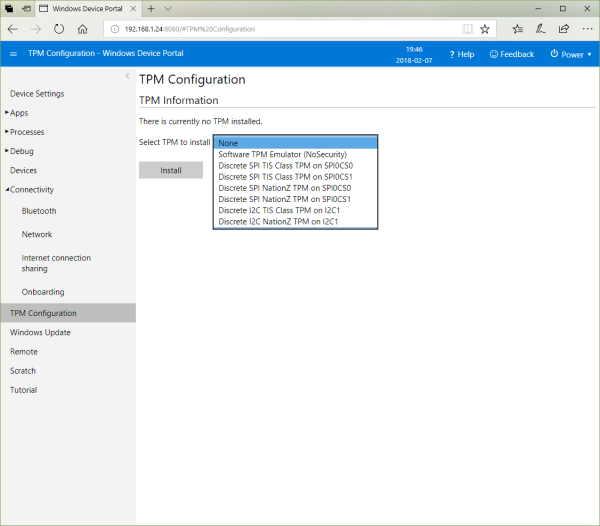
Task: Choose Discrete I2C NationZ TPM on I2C1
Action: click(277, 221)
